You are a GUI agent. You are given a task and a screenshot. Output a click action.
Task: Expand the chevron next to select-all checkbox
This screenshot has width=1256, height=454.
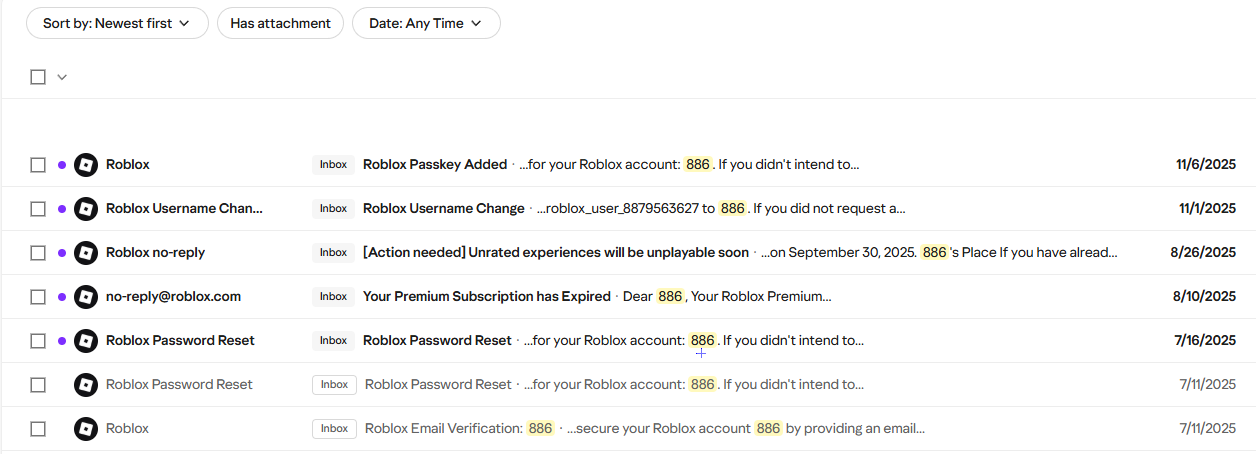(62, 77)
